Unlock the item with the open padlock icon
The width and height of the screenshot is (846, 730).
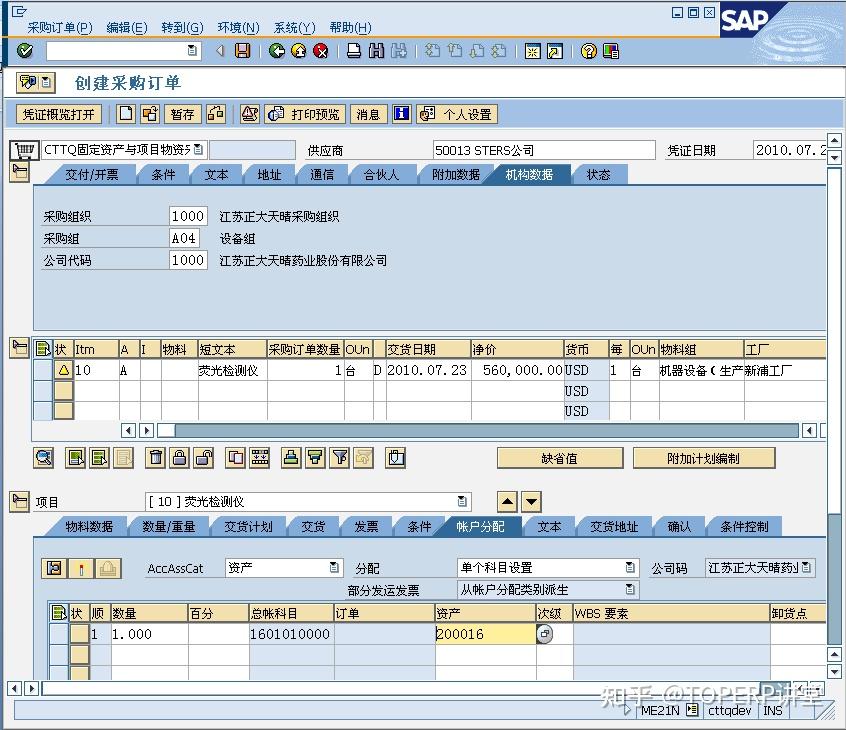(x=202, y=457)
